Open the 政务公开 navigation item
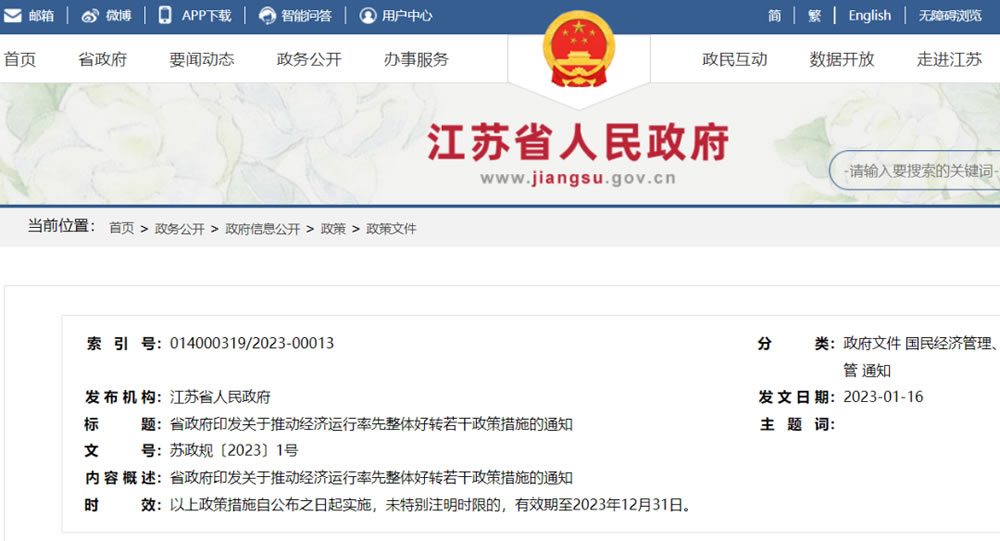This screenshot has height=541, width=1000. [x=309, y=59]
